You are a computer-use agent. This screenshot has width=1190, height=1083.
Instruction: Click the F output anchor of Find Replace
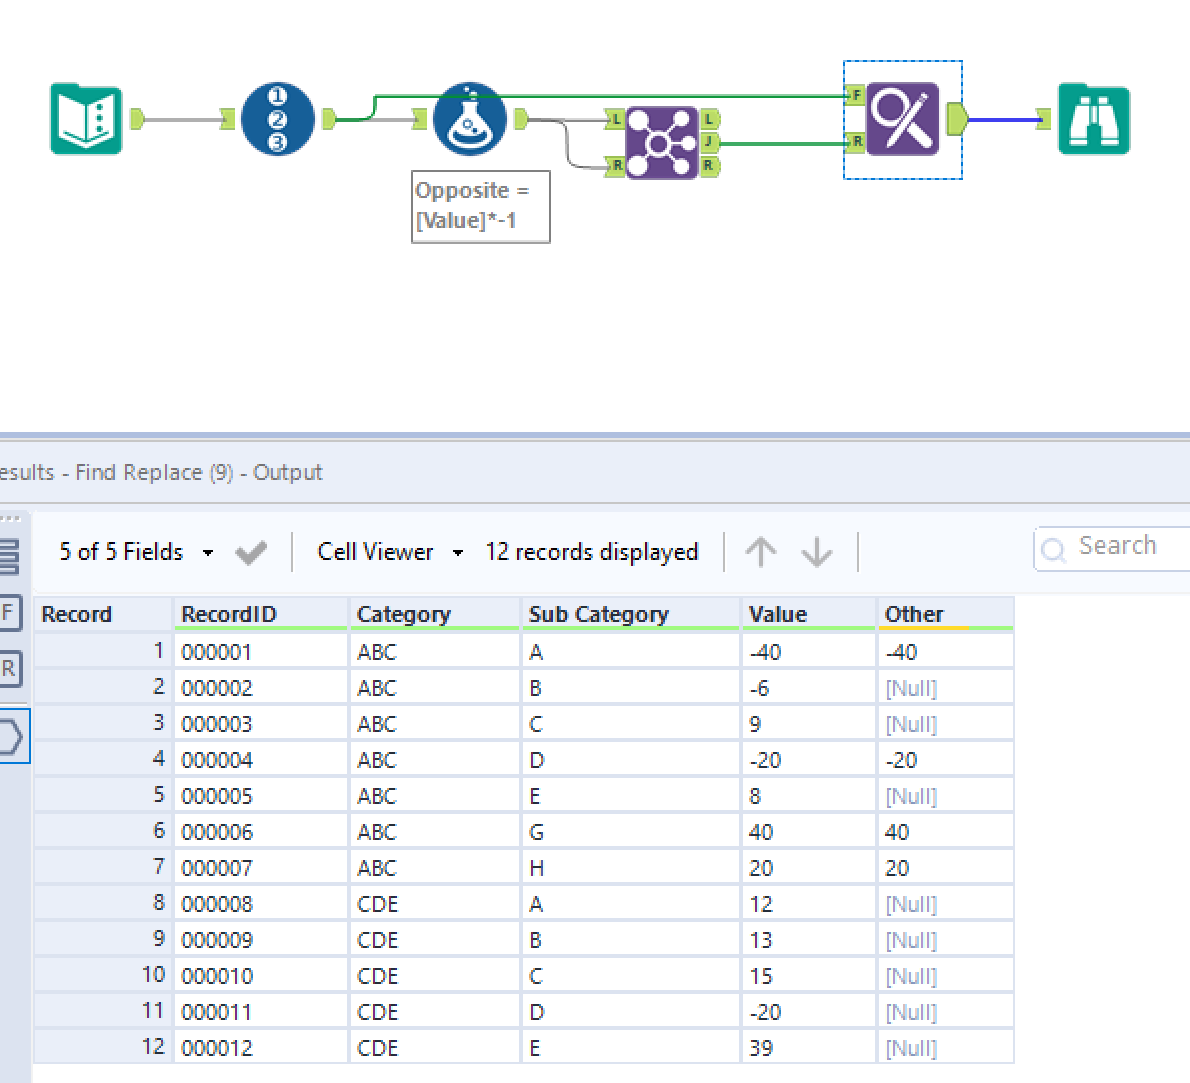pos(856,95)
